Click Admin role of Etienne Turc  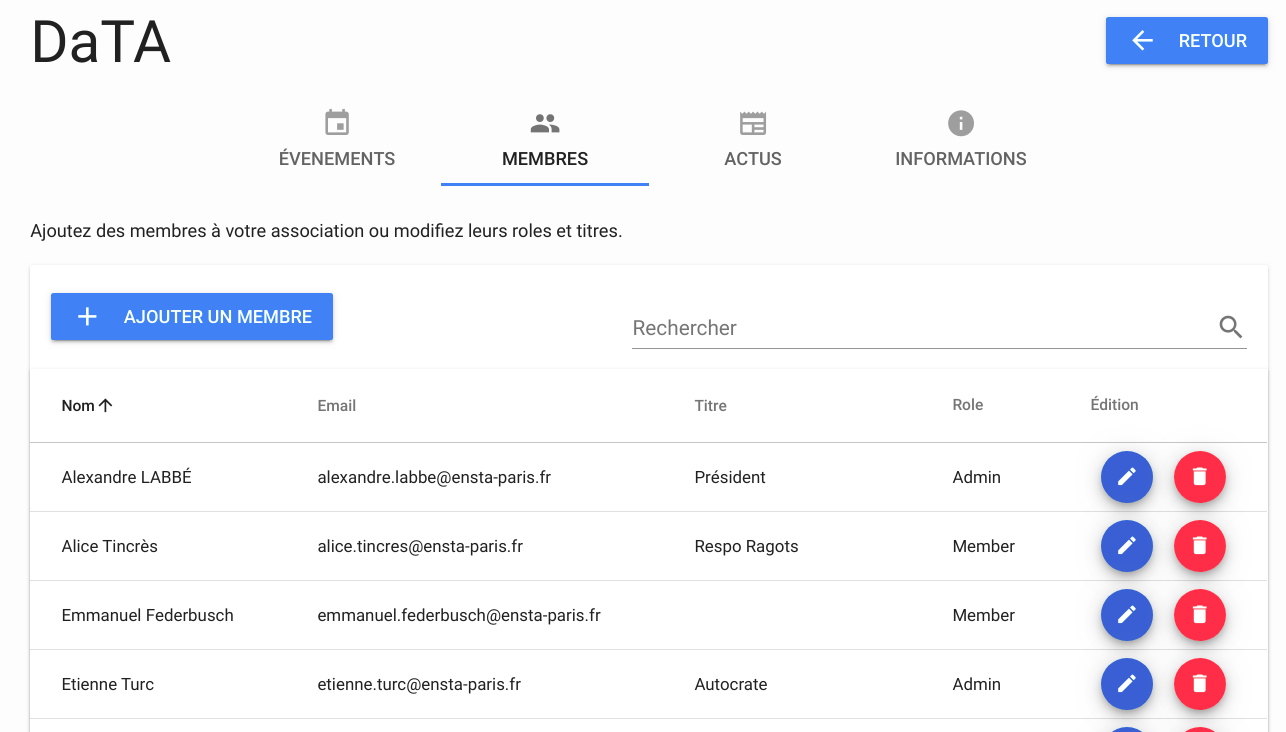point(977,684)
